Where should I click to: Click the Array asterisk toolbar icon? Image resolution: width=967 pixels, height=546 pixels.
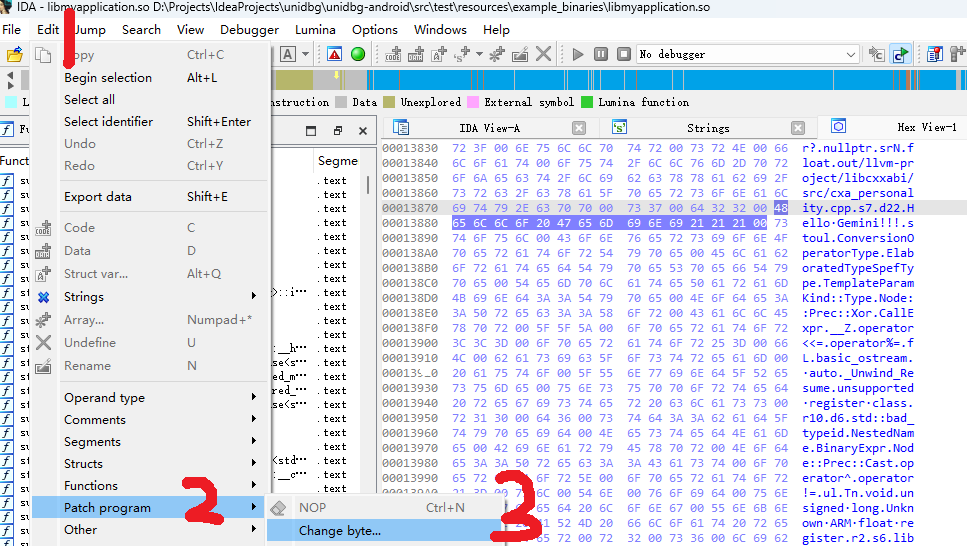[496, 54]
